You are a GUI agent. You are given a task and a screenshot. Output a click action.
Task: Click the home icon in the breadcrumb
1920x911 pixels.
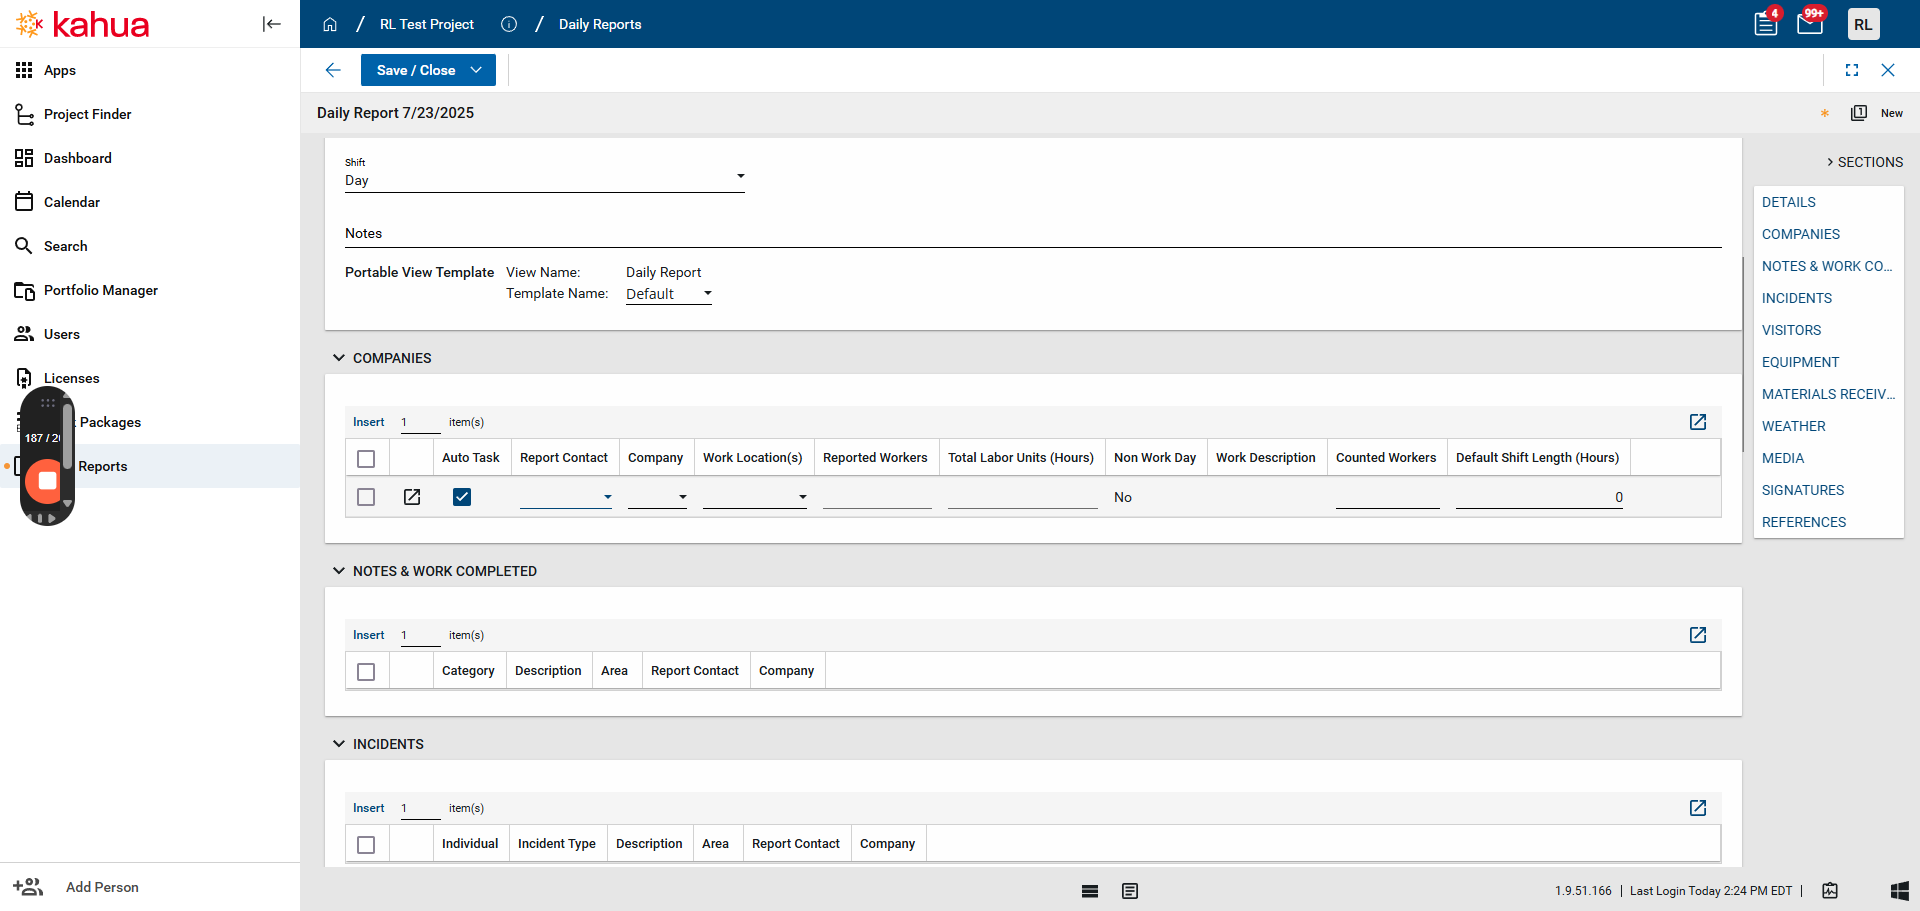330,24
